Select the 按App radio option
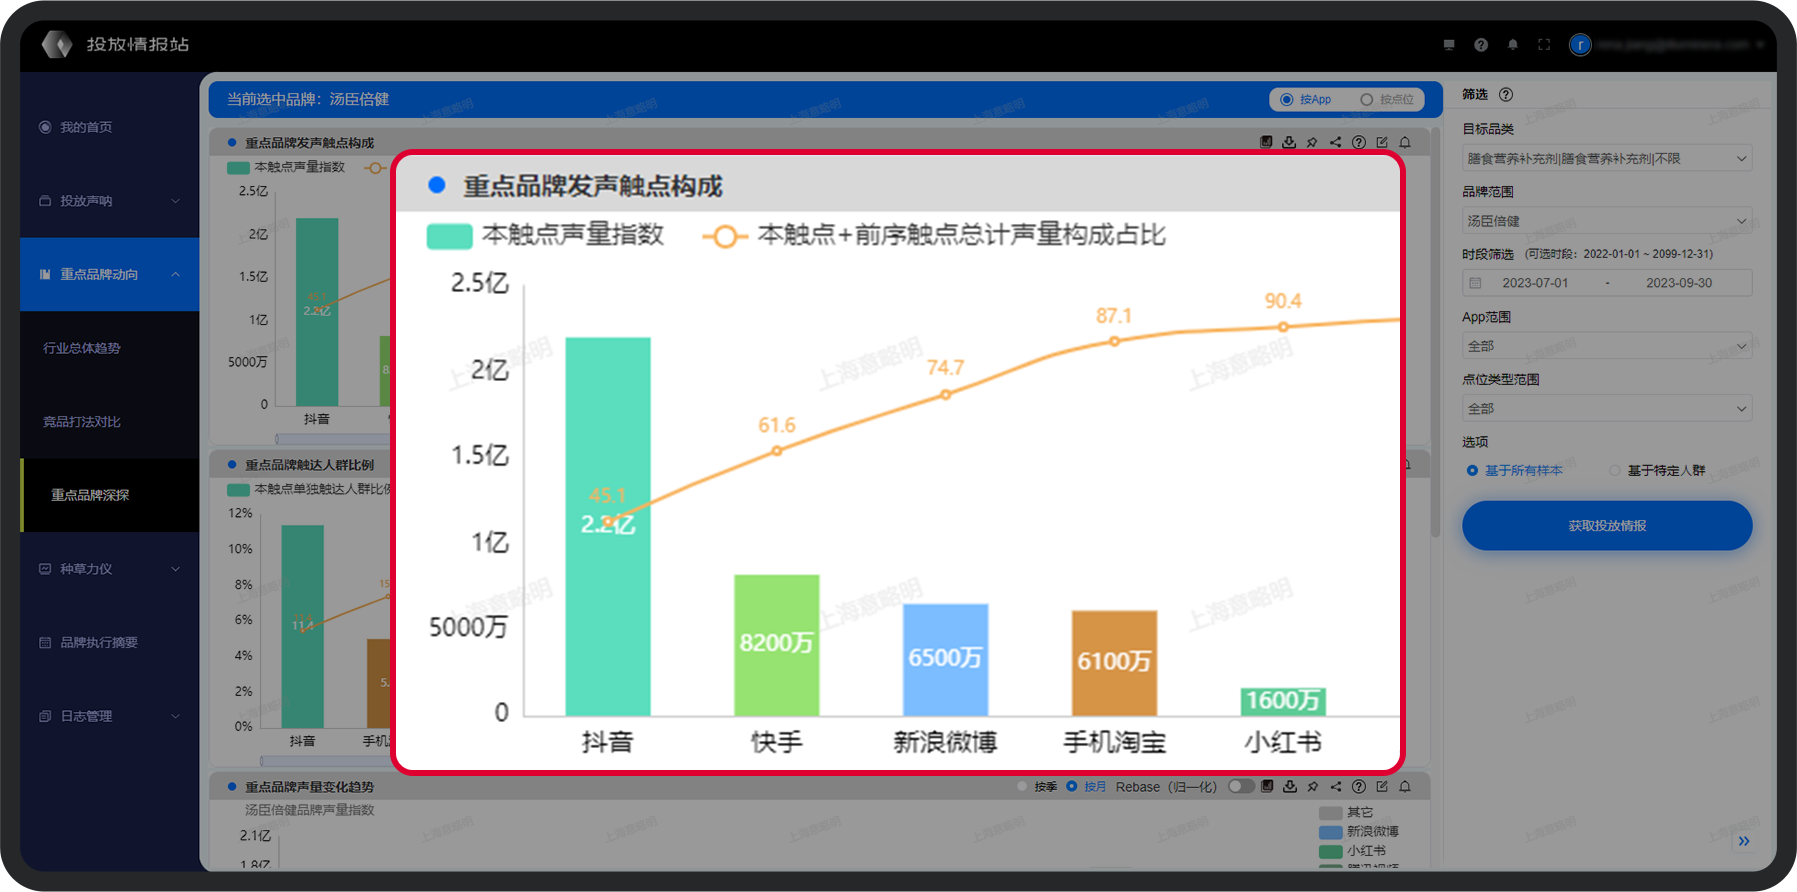 (1306, 100)
